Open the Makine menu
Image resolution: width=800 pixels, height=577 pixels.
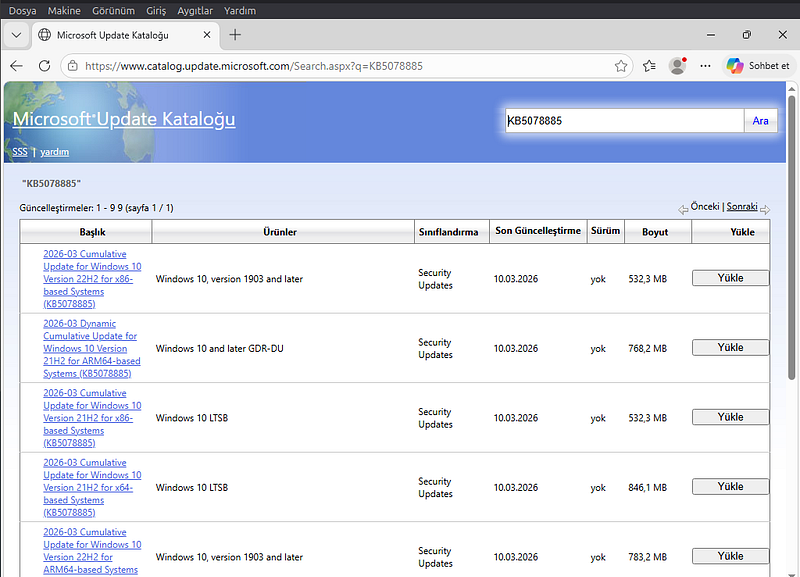(x=64, y=11)
